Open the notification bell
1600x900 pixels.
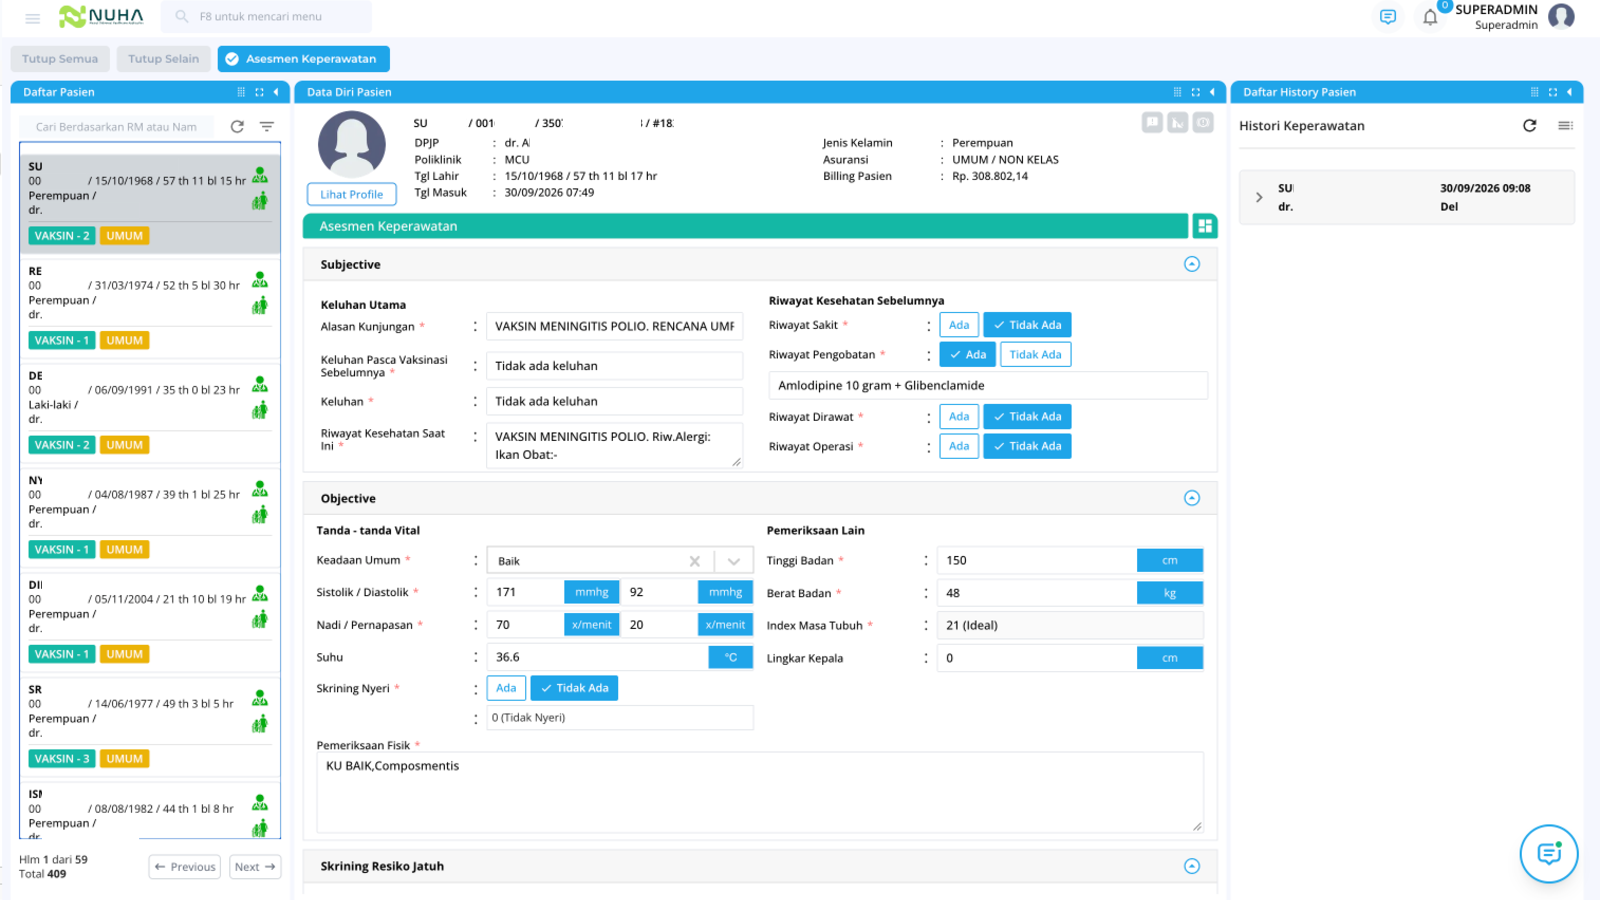tap(1430, 17)
